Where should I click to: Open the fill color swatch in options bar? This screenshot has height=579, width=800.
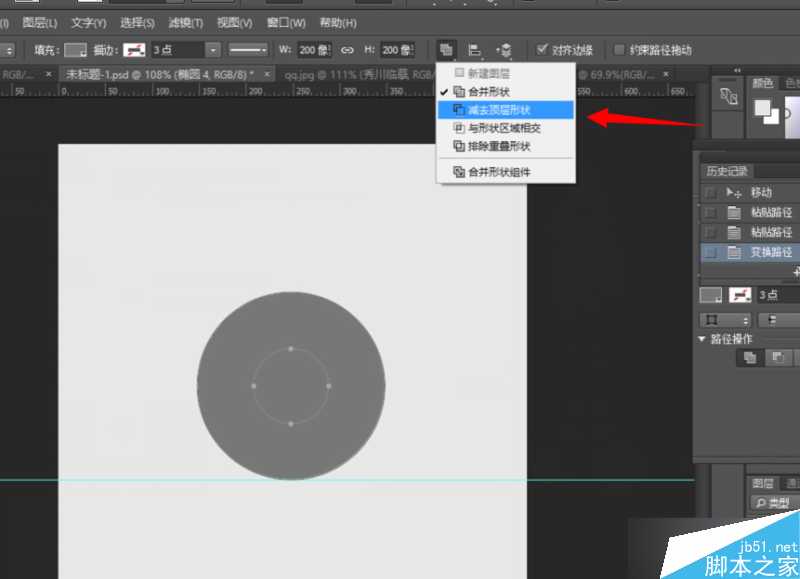pos(76,49)
